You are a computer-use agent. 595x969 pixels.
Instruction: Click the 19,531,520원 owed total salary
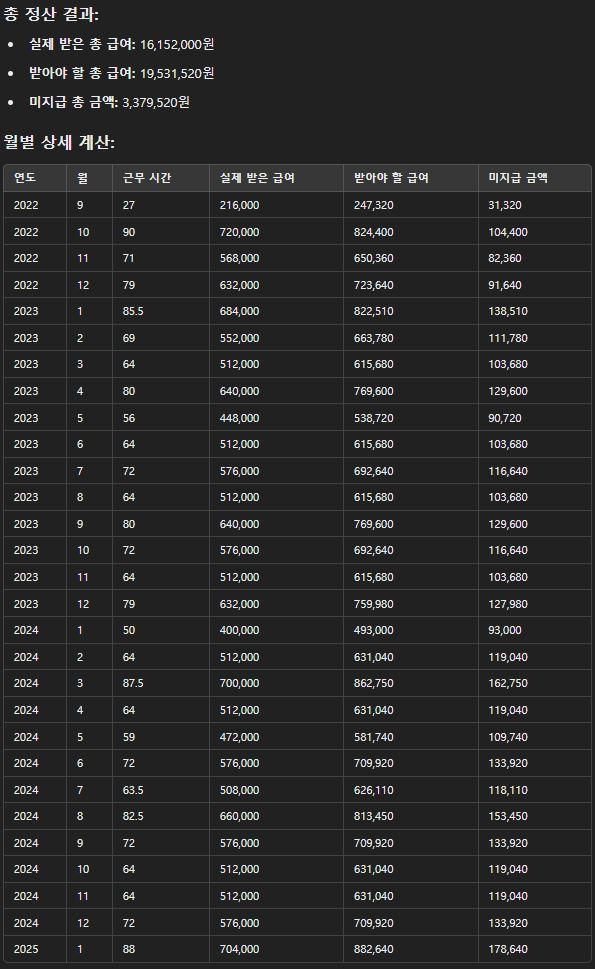[x=177, y=74]
